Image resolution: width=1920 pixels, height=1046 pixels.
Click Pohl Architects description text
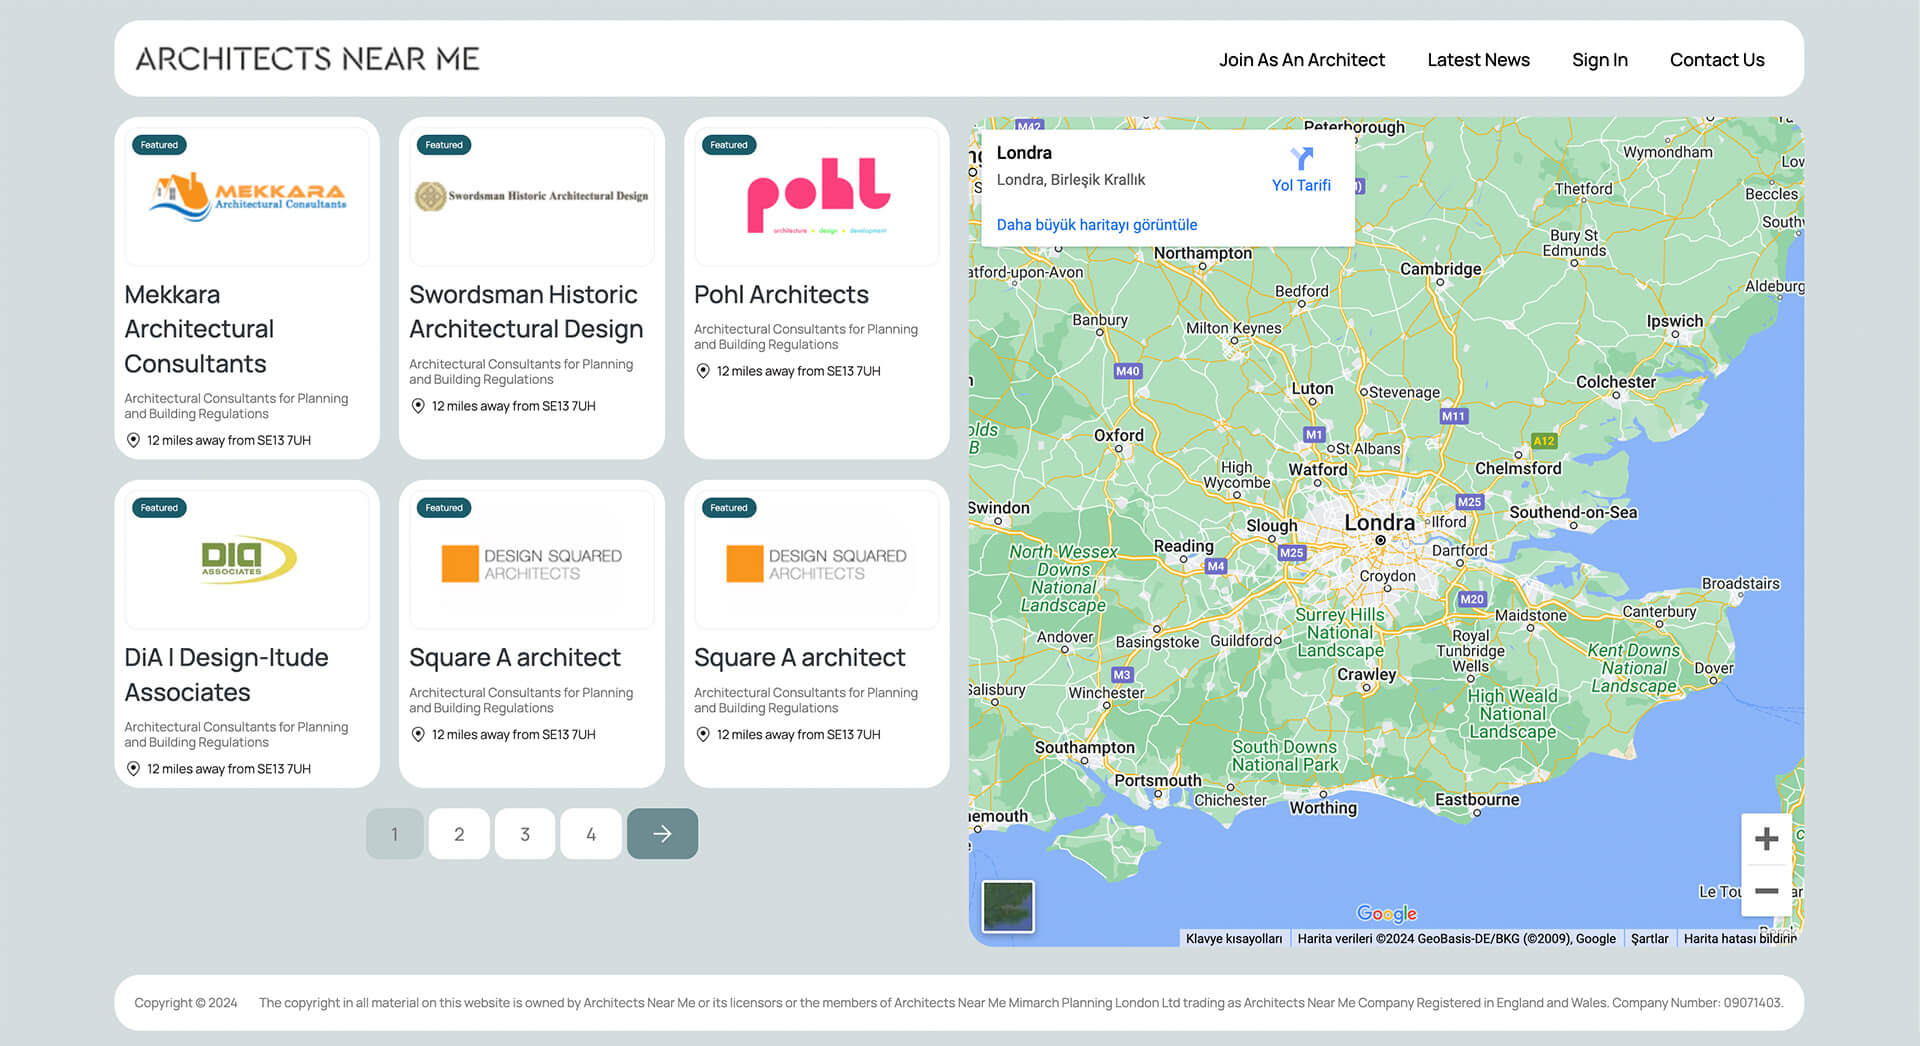(805, 337)
